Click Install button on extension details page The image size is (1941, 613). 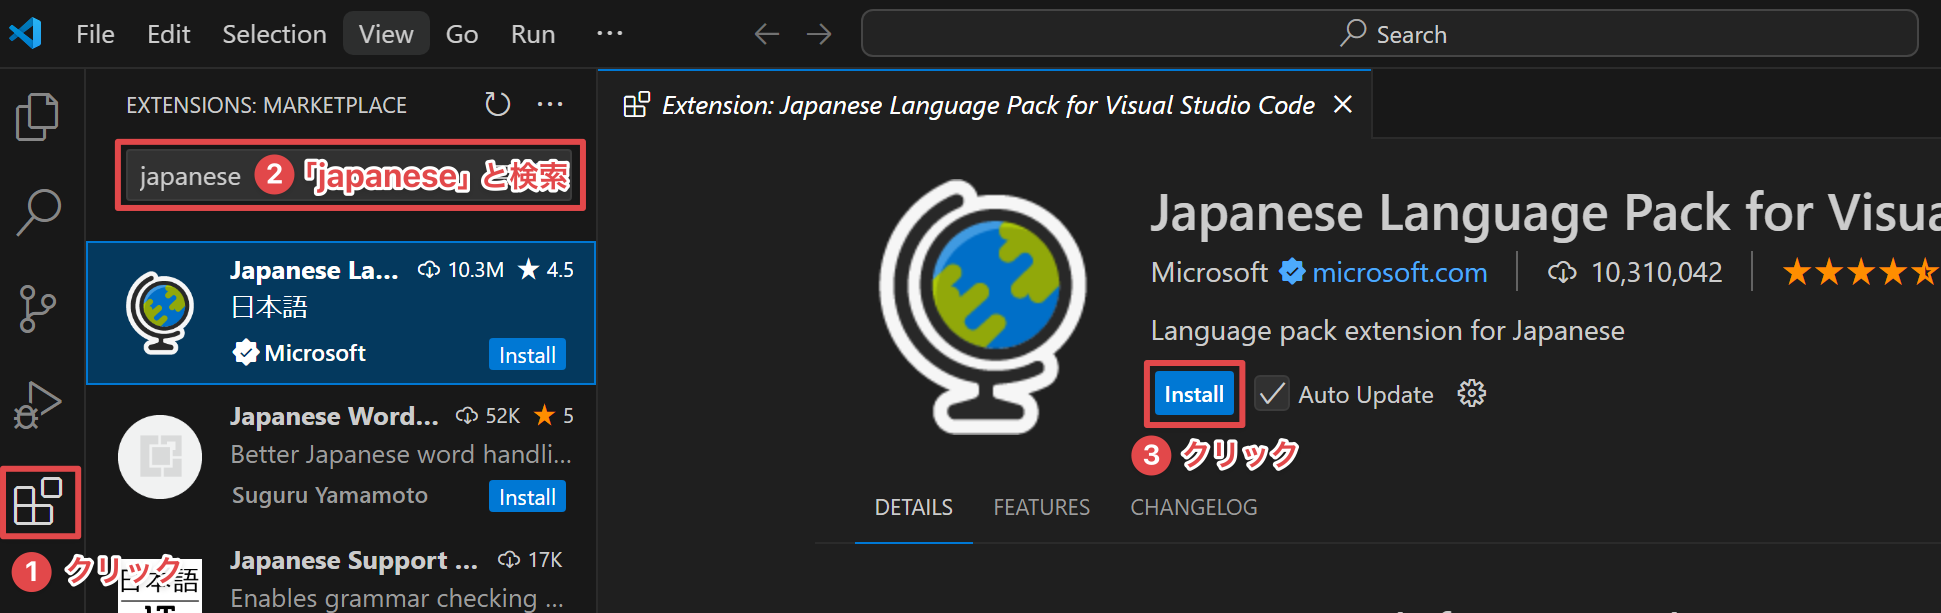pyautogui.click(x=1193, y=394)
